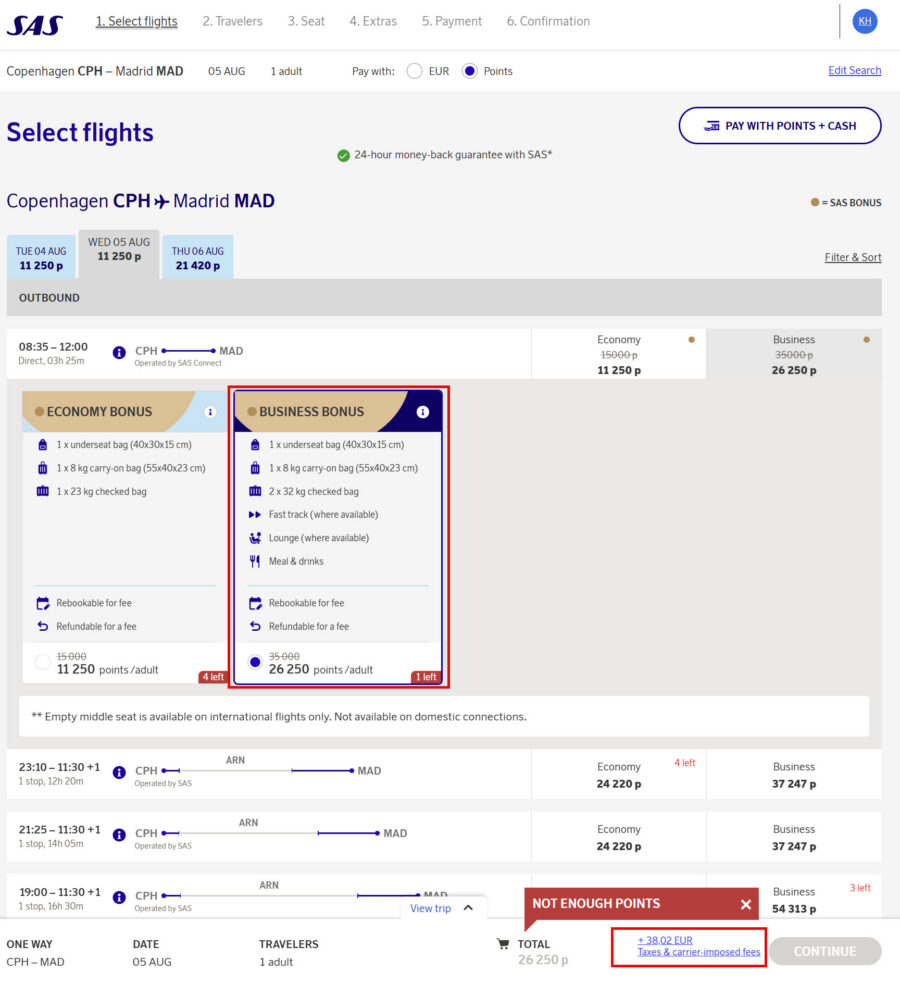Switch to WED 05 AUG date tab
This screenshot has width=900, height=984.
click(119, 254)
